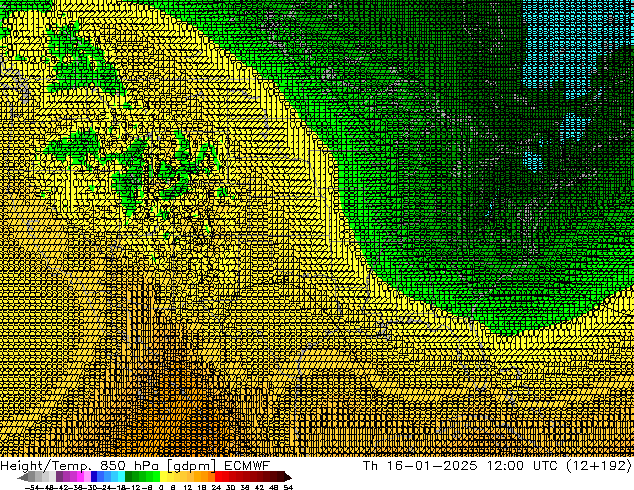Click the '42' legend label

259,488
